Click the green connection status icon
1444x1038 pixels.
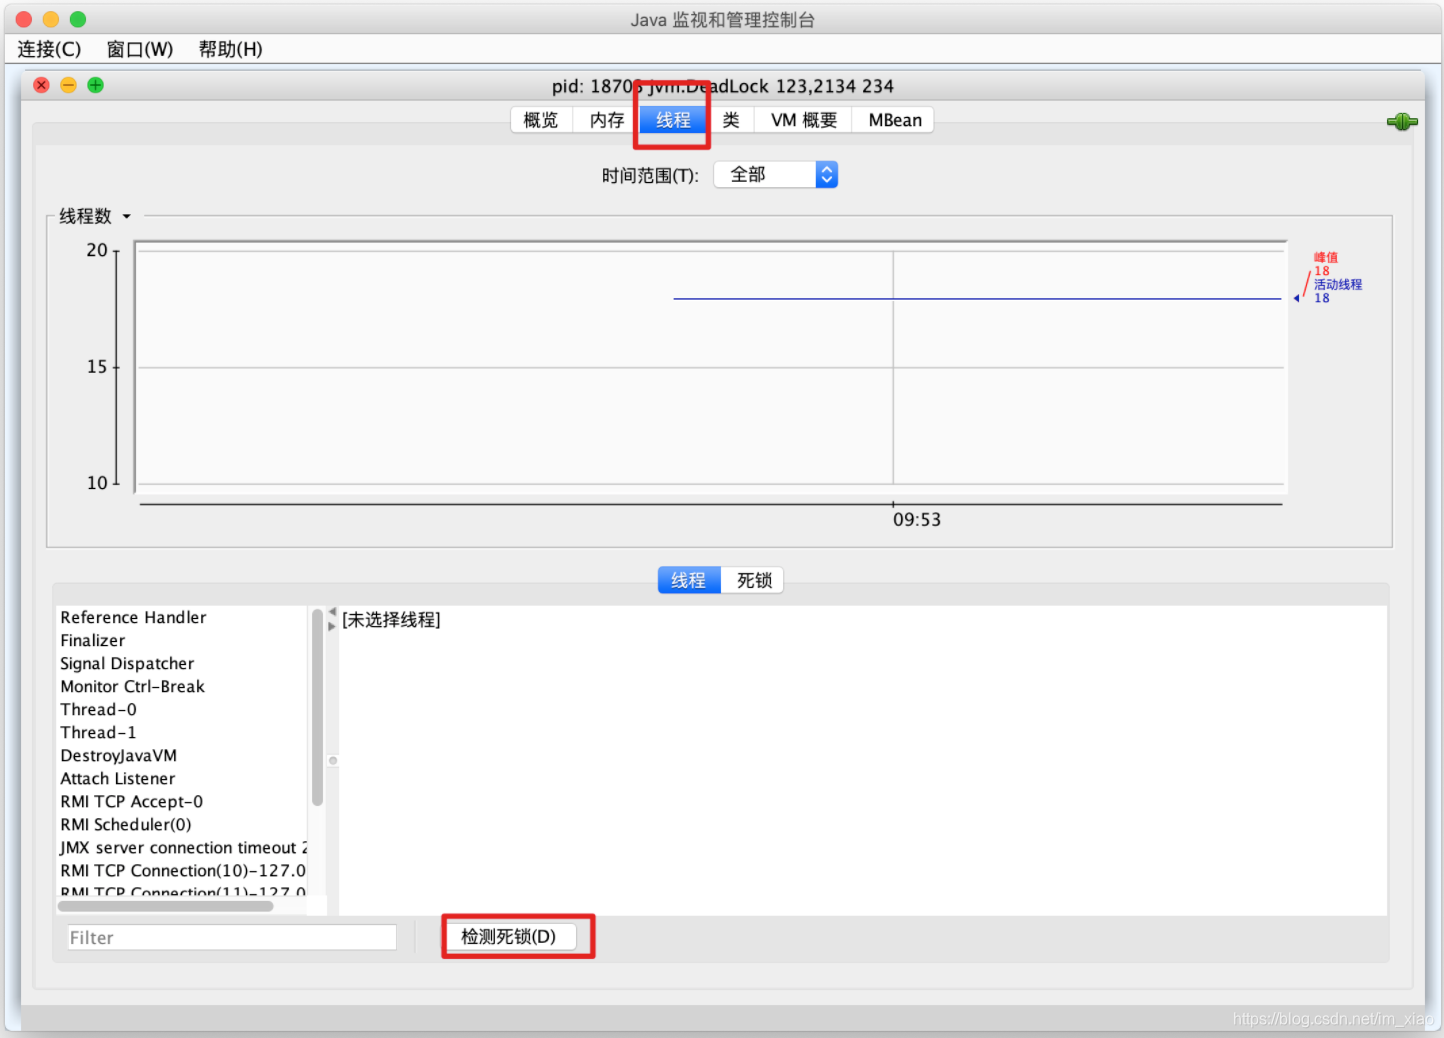tap(1402, 121)
